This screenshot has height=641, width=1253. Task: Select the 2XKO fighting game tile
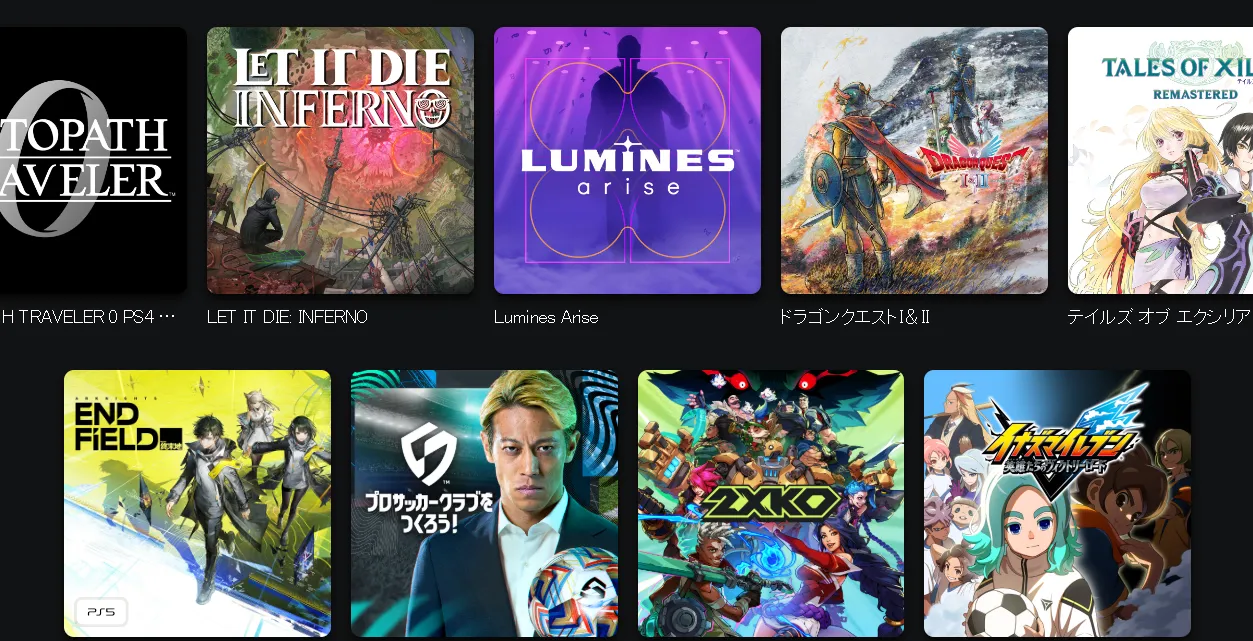pyautogui.click(x=771, y=504)
